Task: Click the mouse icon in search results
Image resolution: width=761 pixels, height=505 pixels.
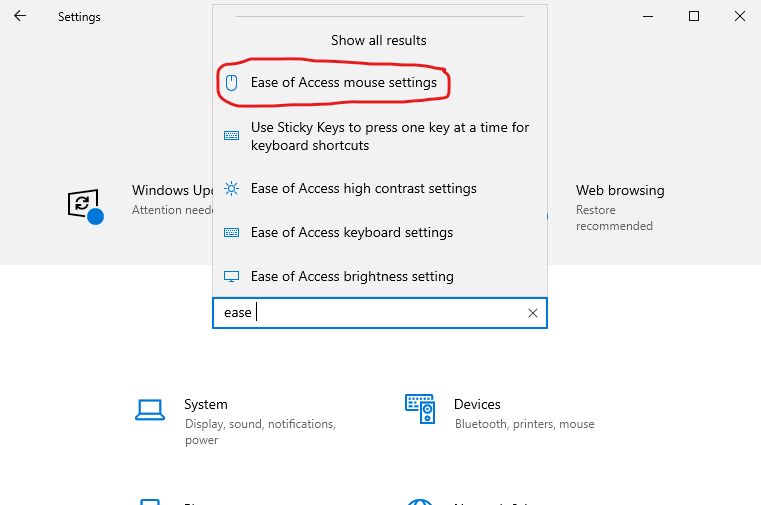Action: [x=232, y=83]
